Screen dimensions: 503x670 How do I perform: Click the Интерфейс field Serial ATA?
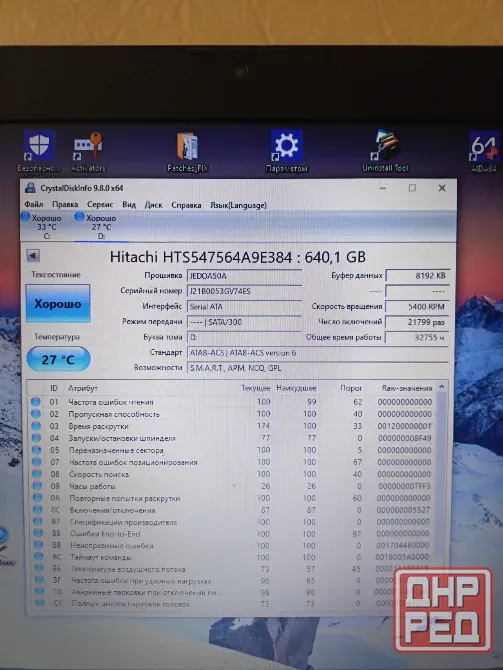tap(244, 307)
